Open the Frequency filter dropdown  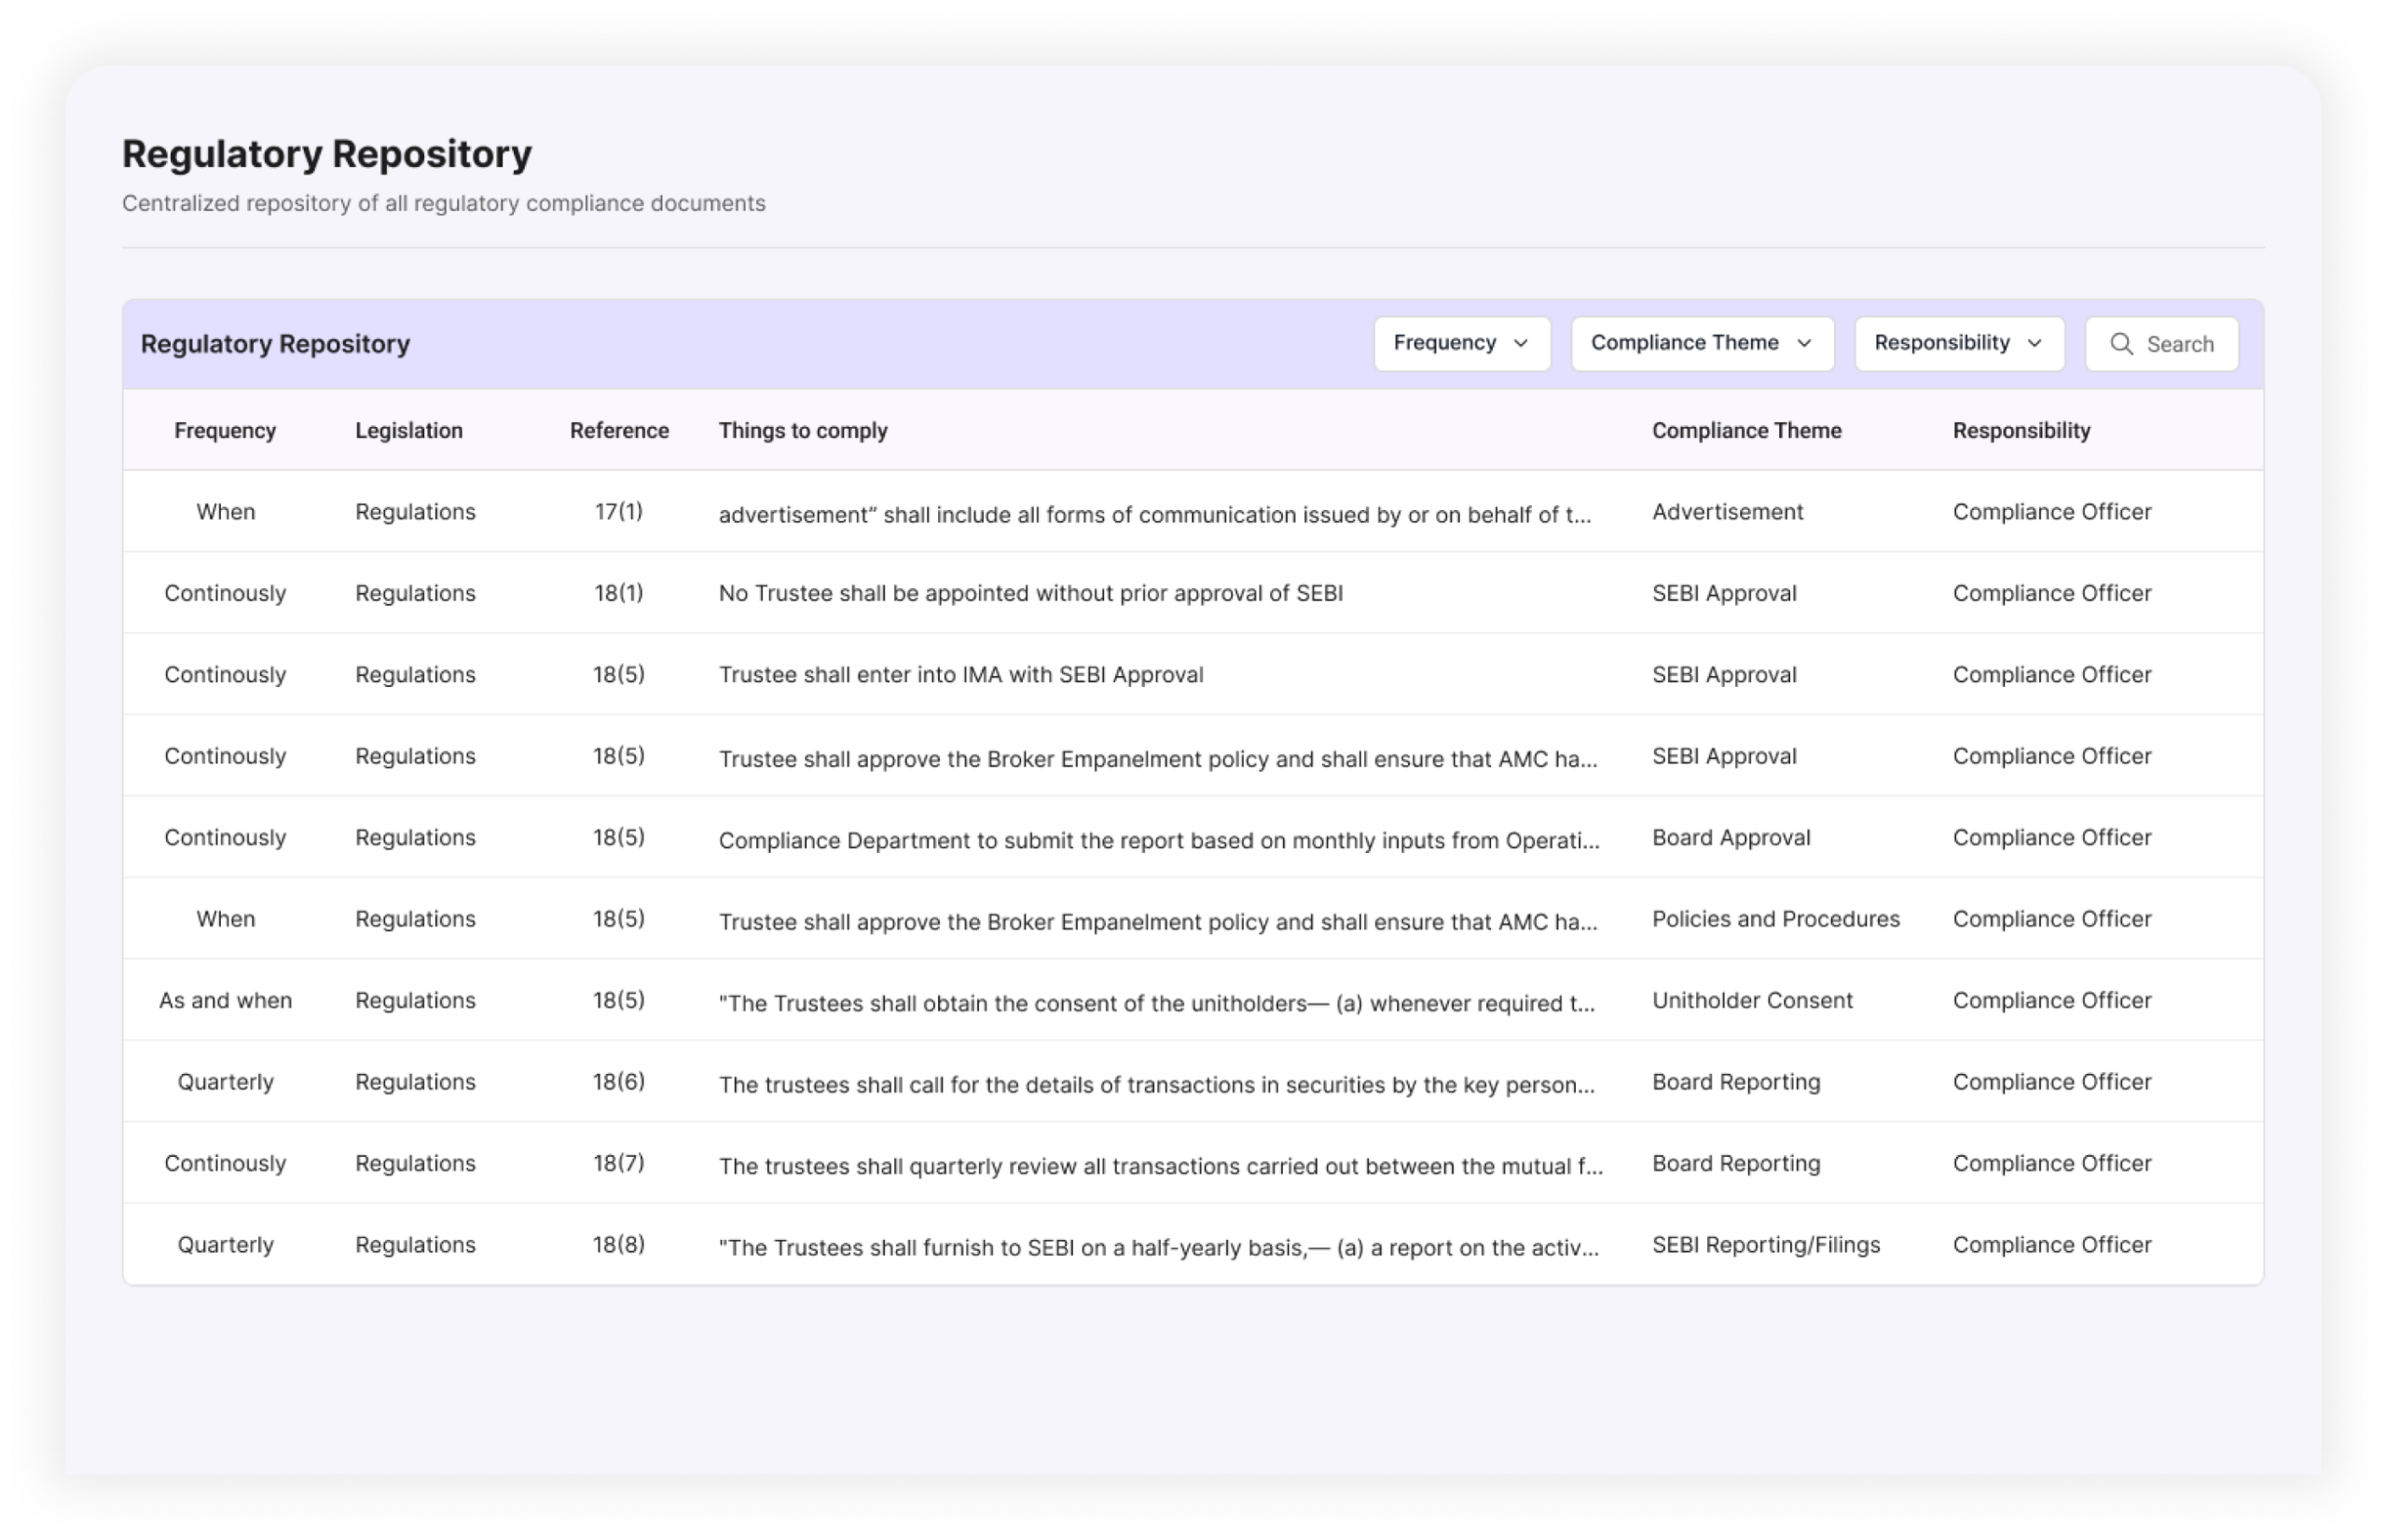coord(1461,344)
